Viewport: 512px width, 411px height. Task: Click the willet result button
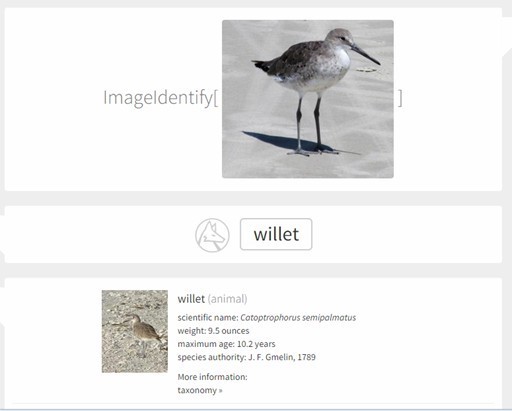(276, 234)
